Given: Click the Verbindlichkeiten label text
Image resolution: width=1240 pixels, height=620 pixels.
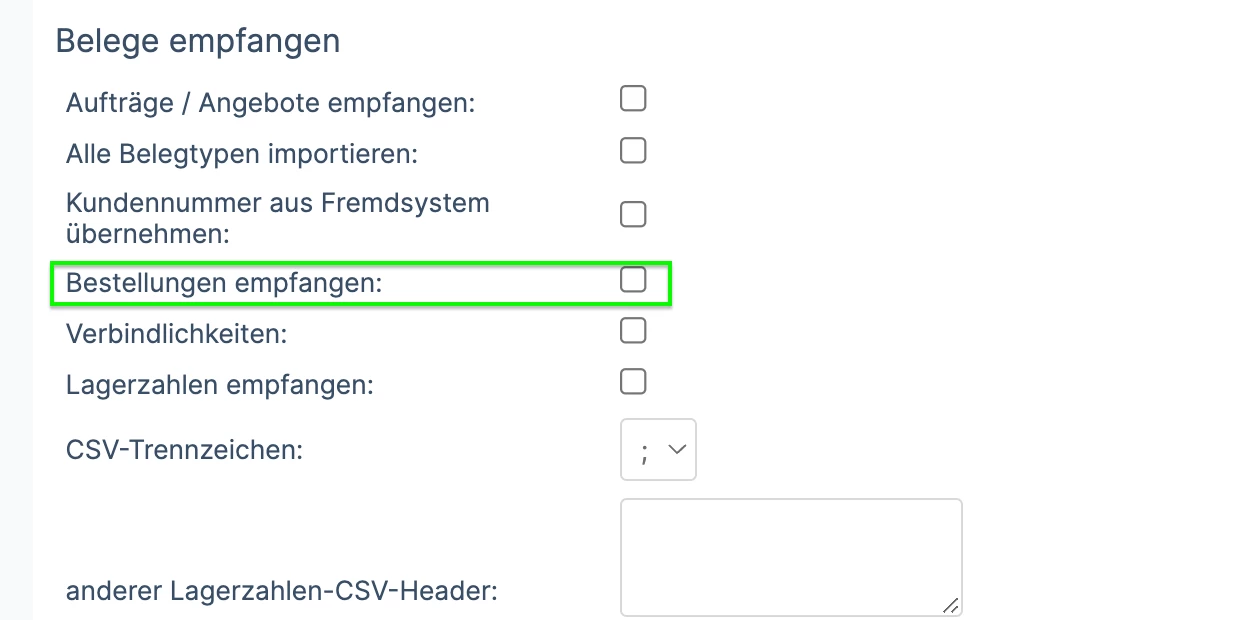Looking at the screenshot, I should click(176, 334).
